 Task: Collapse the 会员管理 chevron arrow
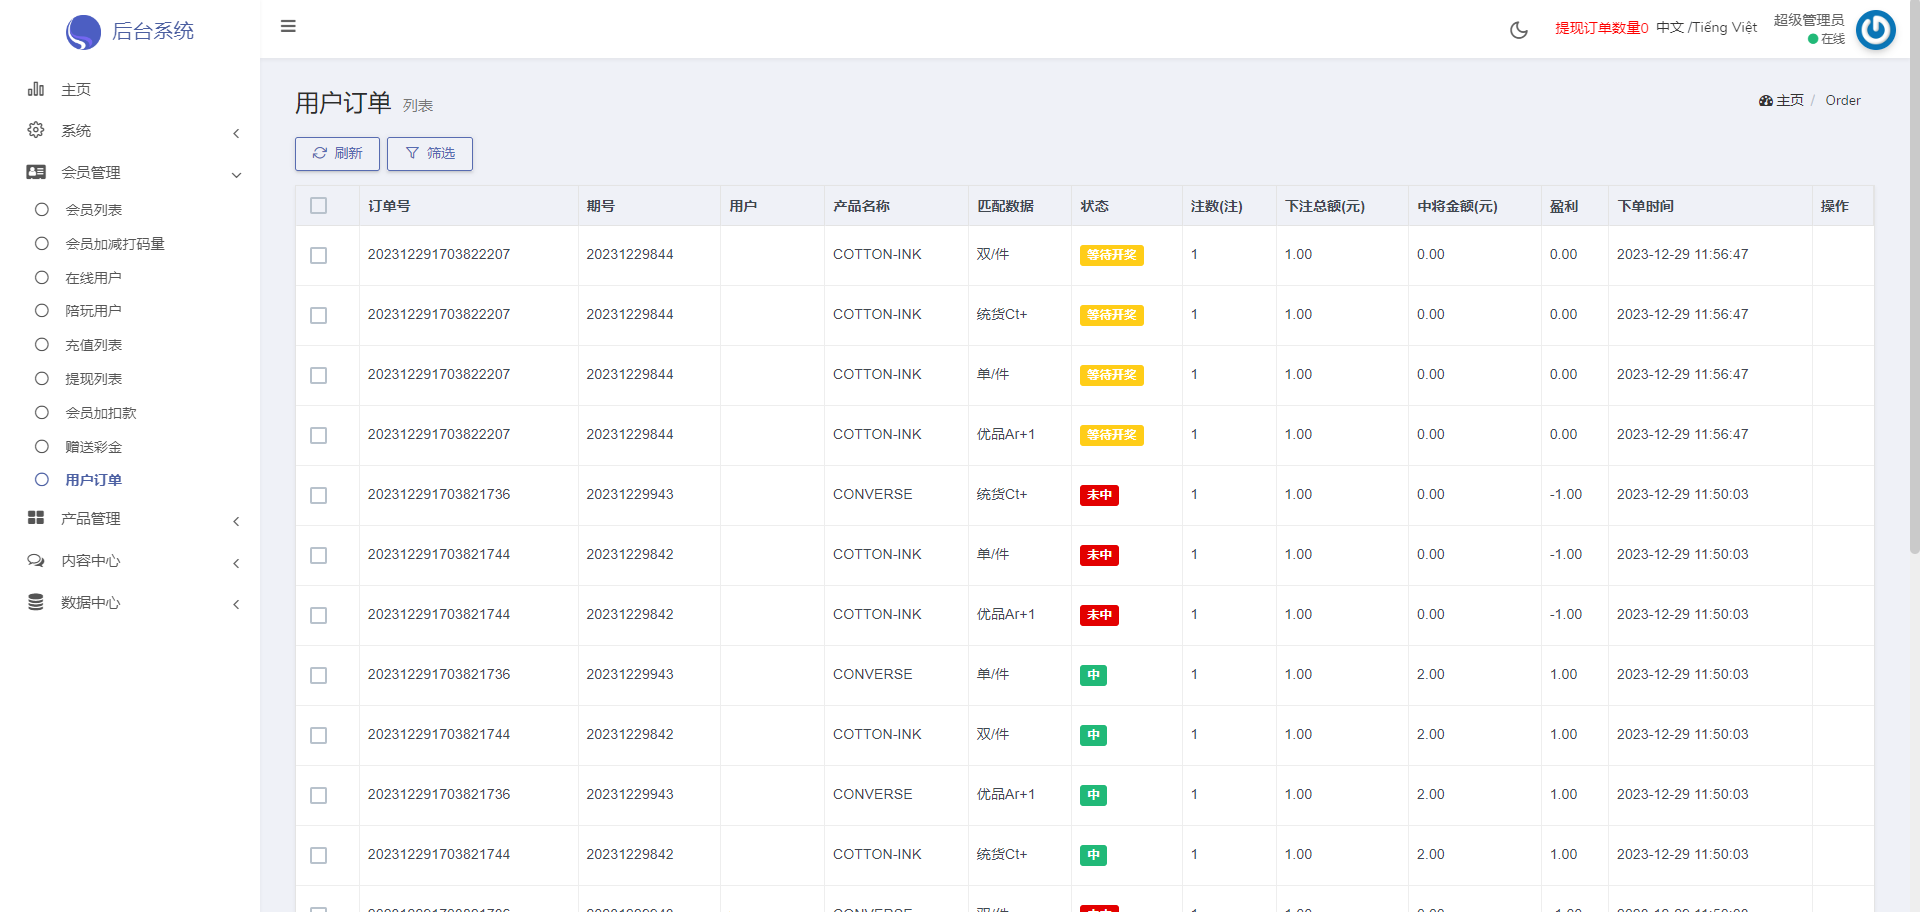click(x=236, y=175)
